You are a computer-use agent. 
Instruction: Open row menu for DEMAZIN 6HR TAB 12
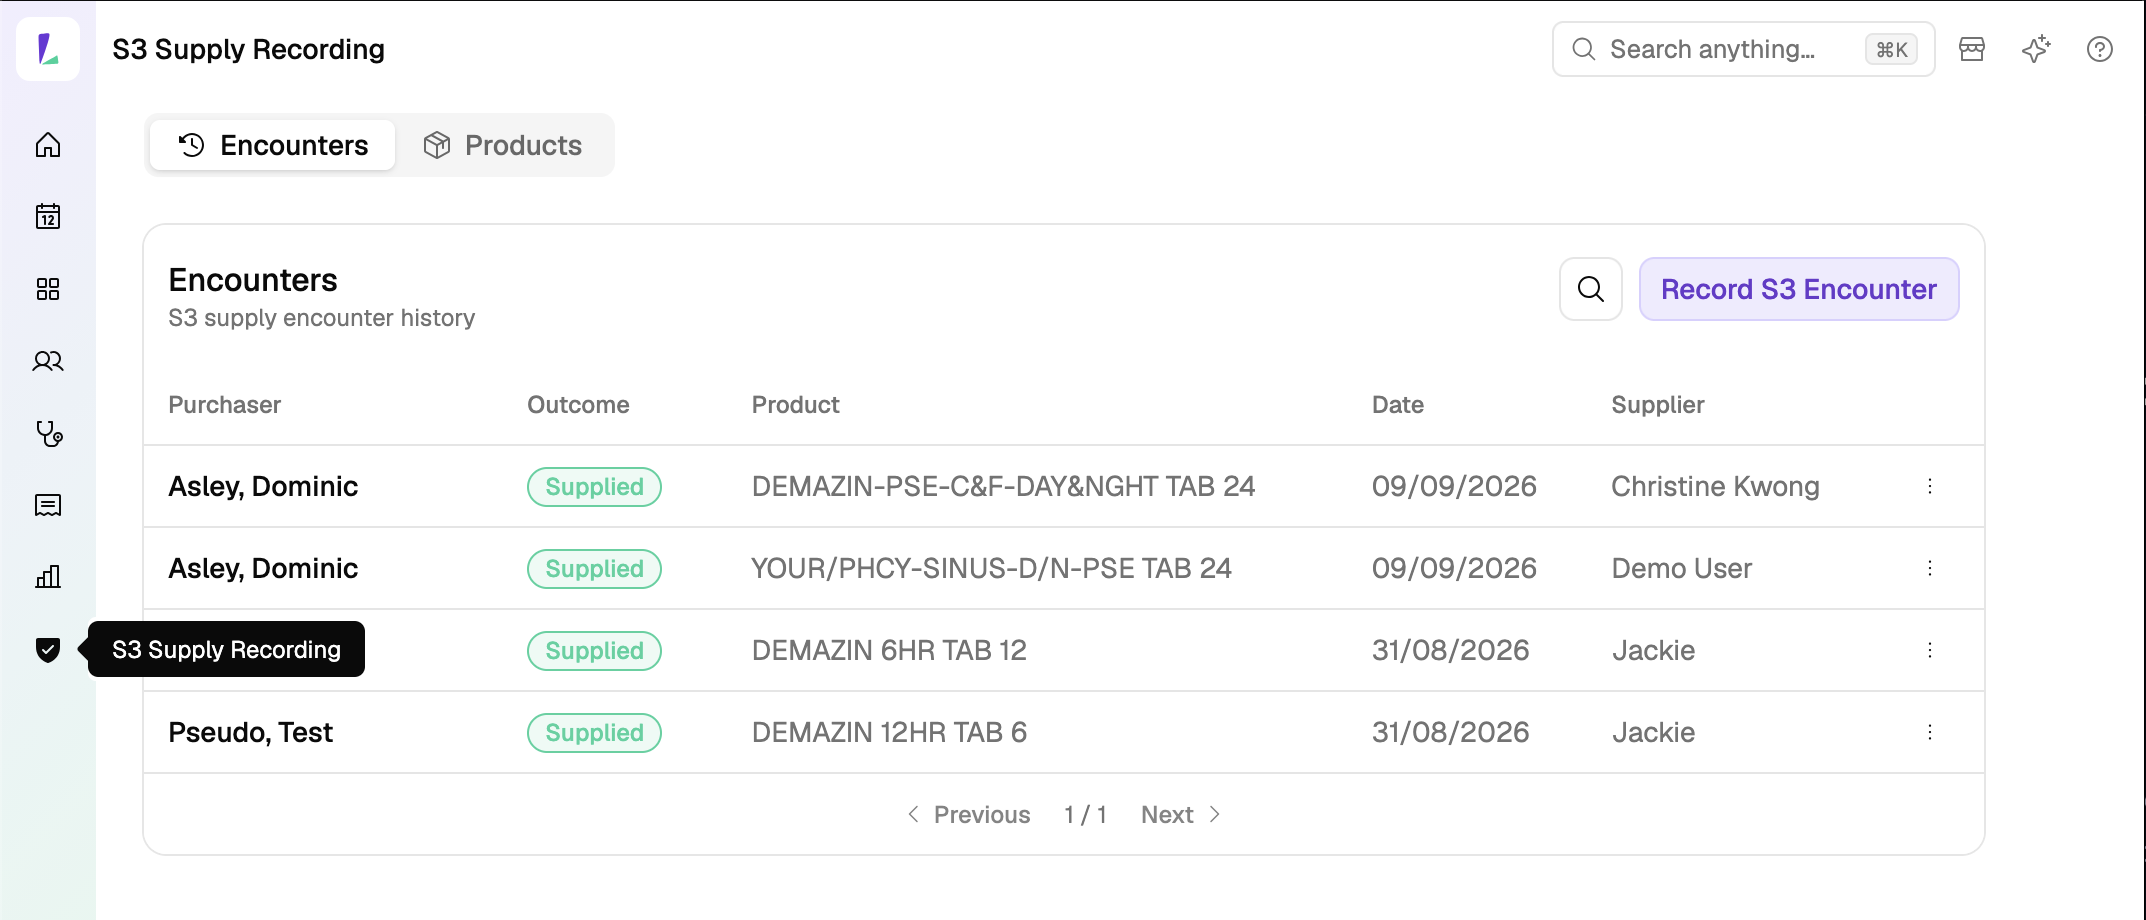point(1930,650)
